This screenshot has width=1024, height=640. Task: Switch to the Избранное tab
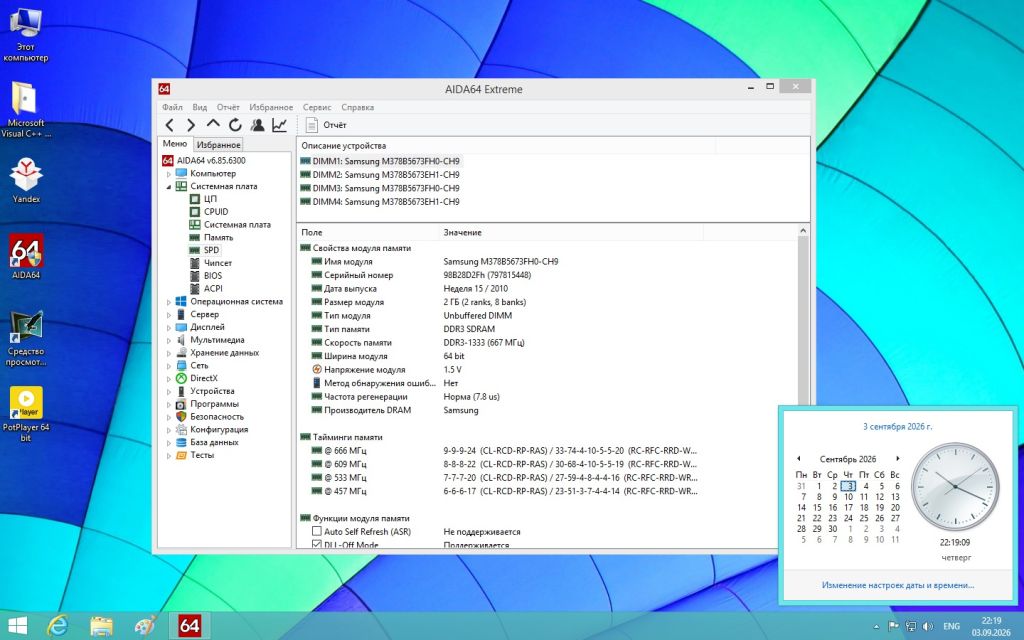(x=219, y=145)
